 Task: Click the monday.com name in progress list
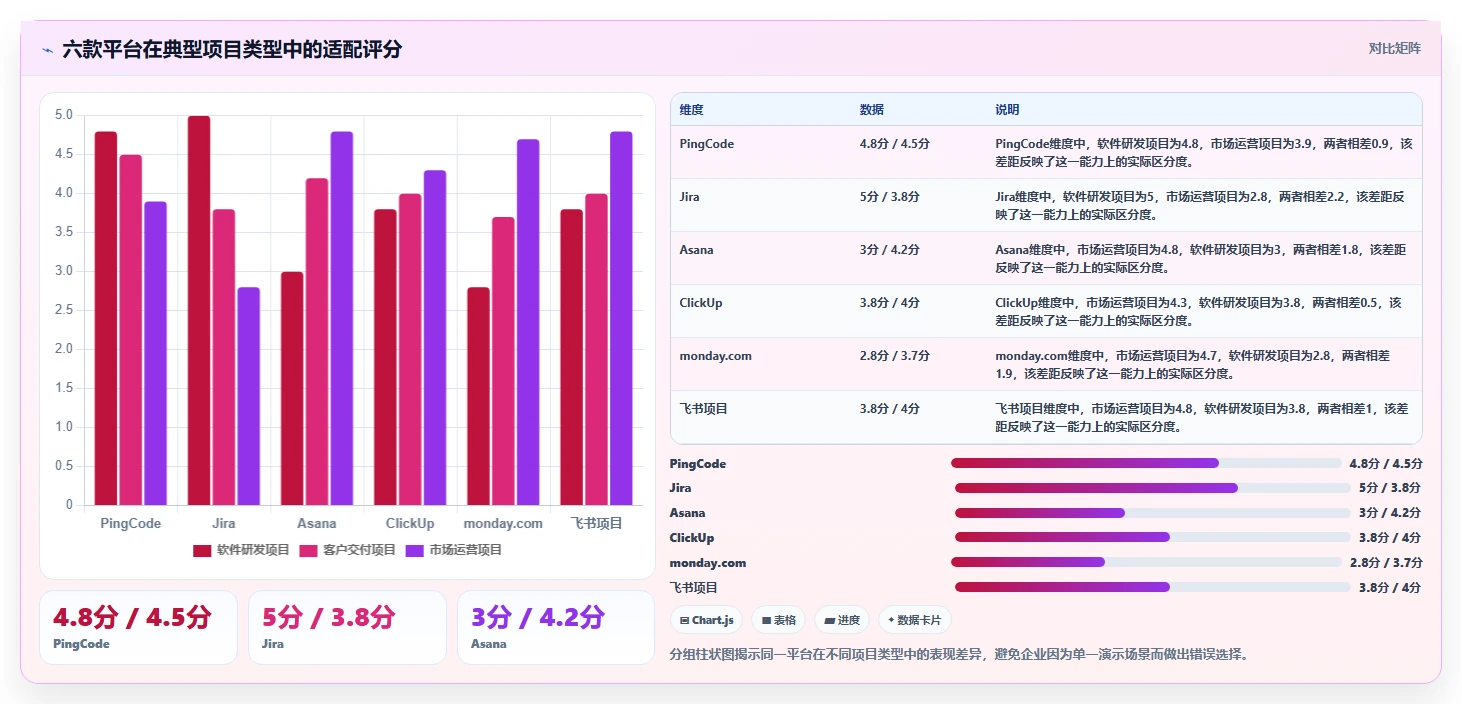[708, 563]
